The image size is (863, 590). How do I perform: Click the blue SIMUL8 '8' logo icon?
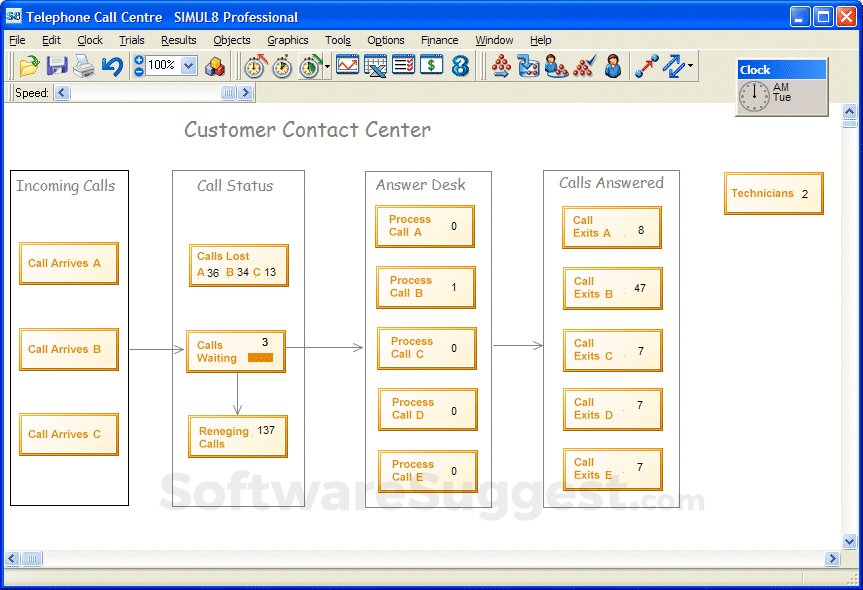460,66
